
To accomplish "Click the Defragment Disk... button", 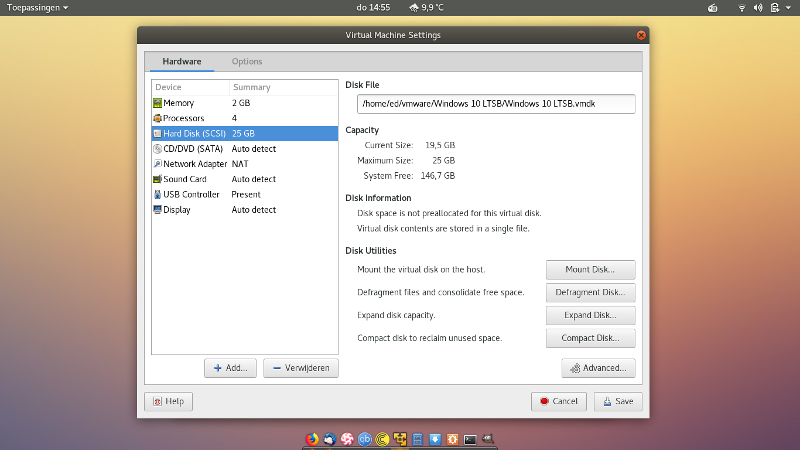I will [x=590, y=292].
